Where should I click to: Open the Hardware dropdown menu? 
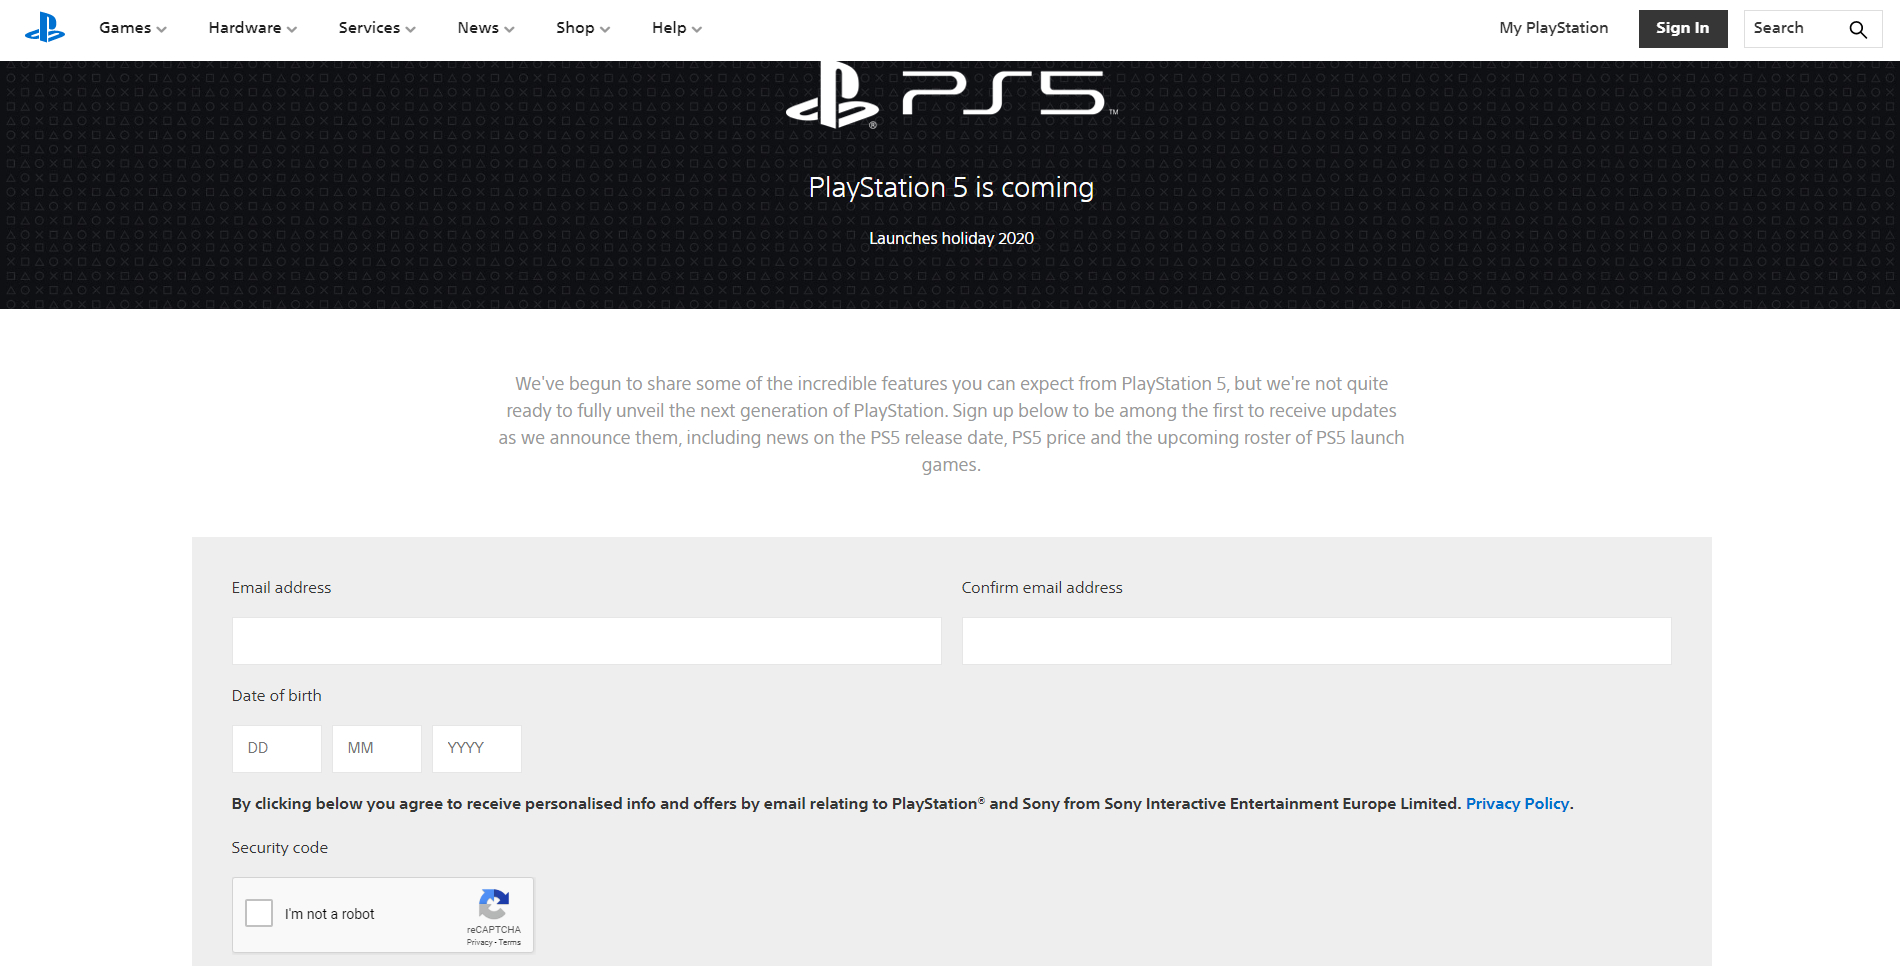pos(252,28)
